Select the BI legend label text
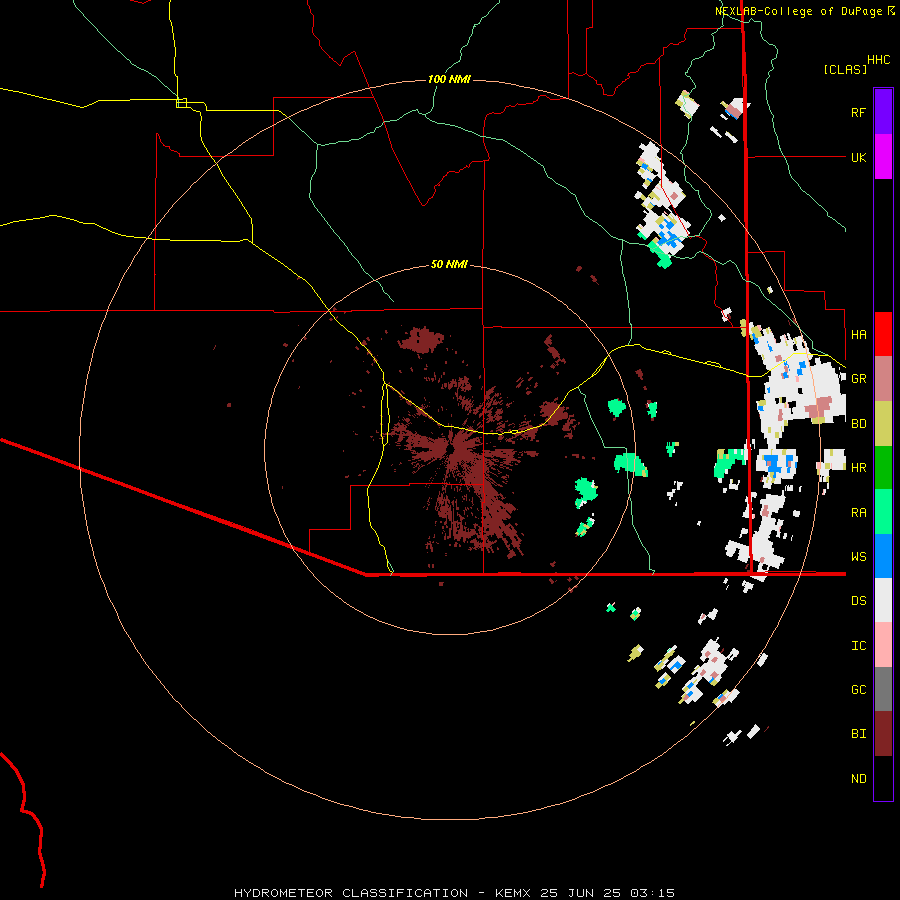Screen dimensions: 900x900 (x=858, y=734)
